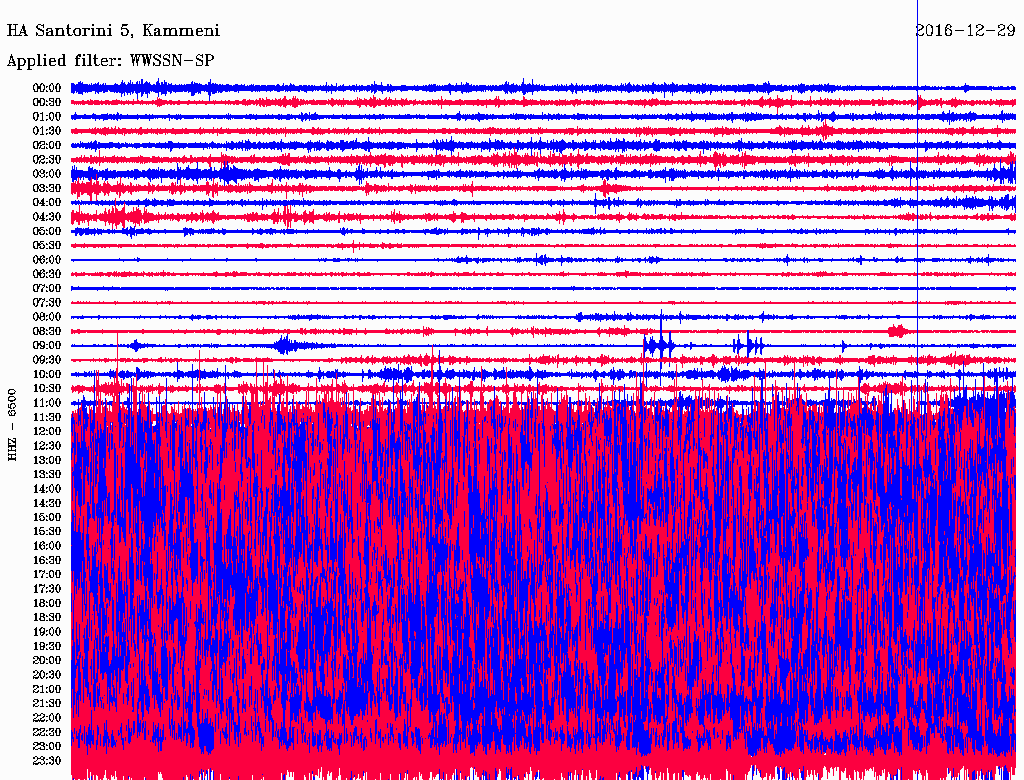Select the 04:30 time row label
The height and width of the screenshot is (780, 1024).
pyautogui.click(x=47, y=217)
